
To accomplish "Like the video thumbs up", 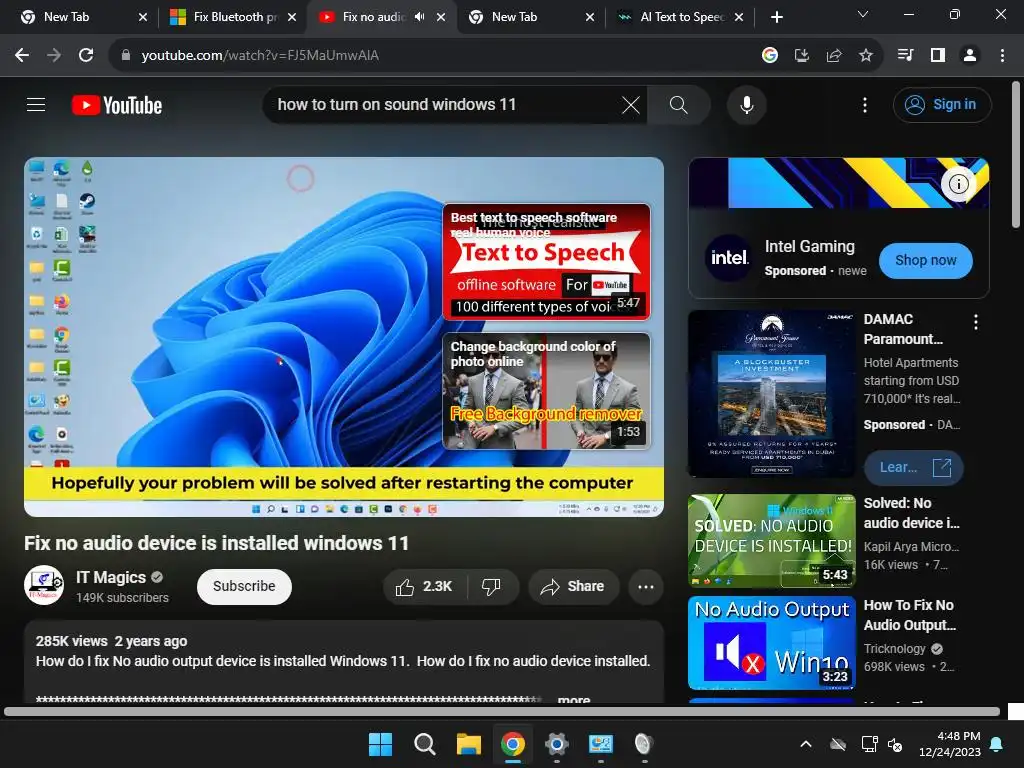I will coord(424,586).
